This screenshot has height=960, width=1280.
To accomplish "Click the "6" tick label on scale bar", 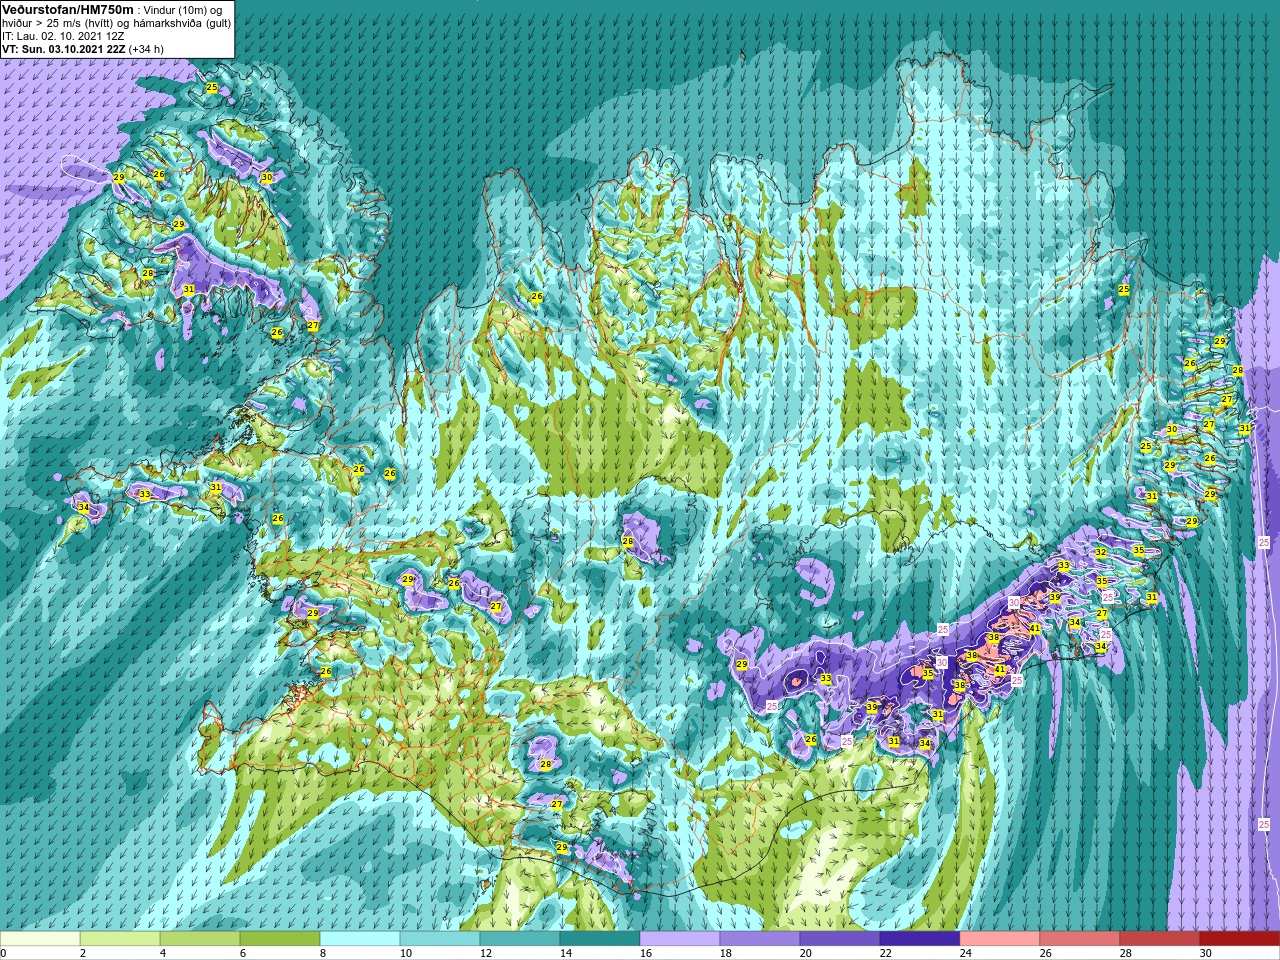I will click(242, 953).
